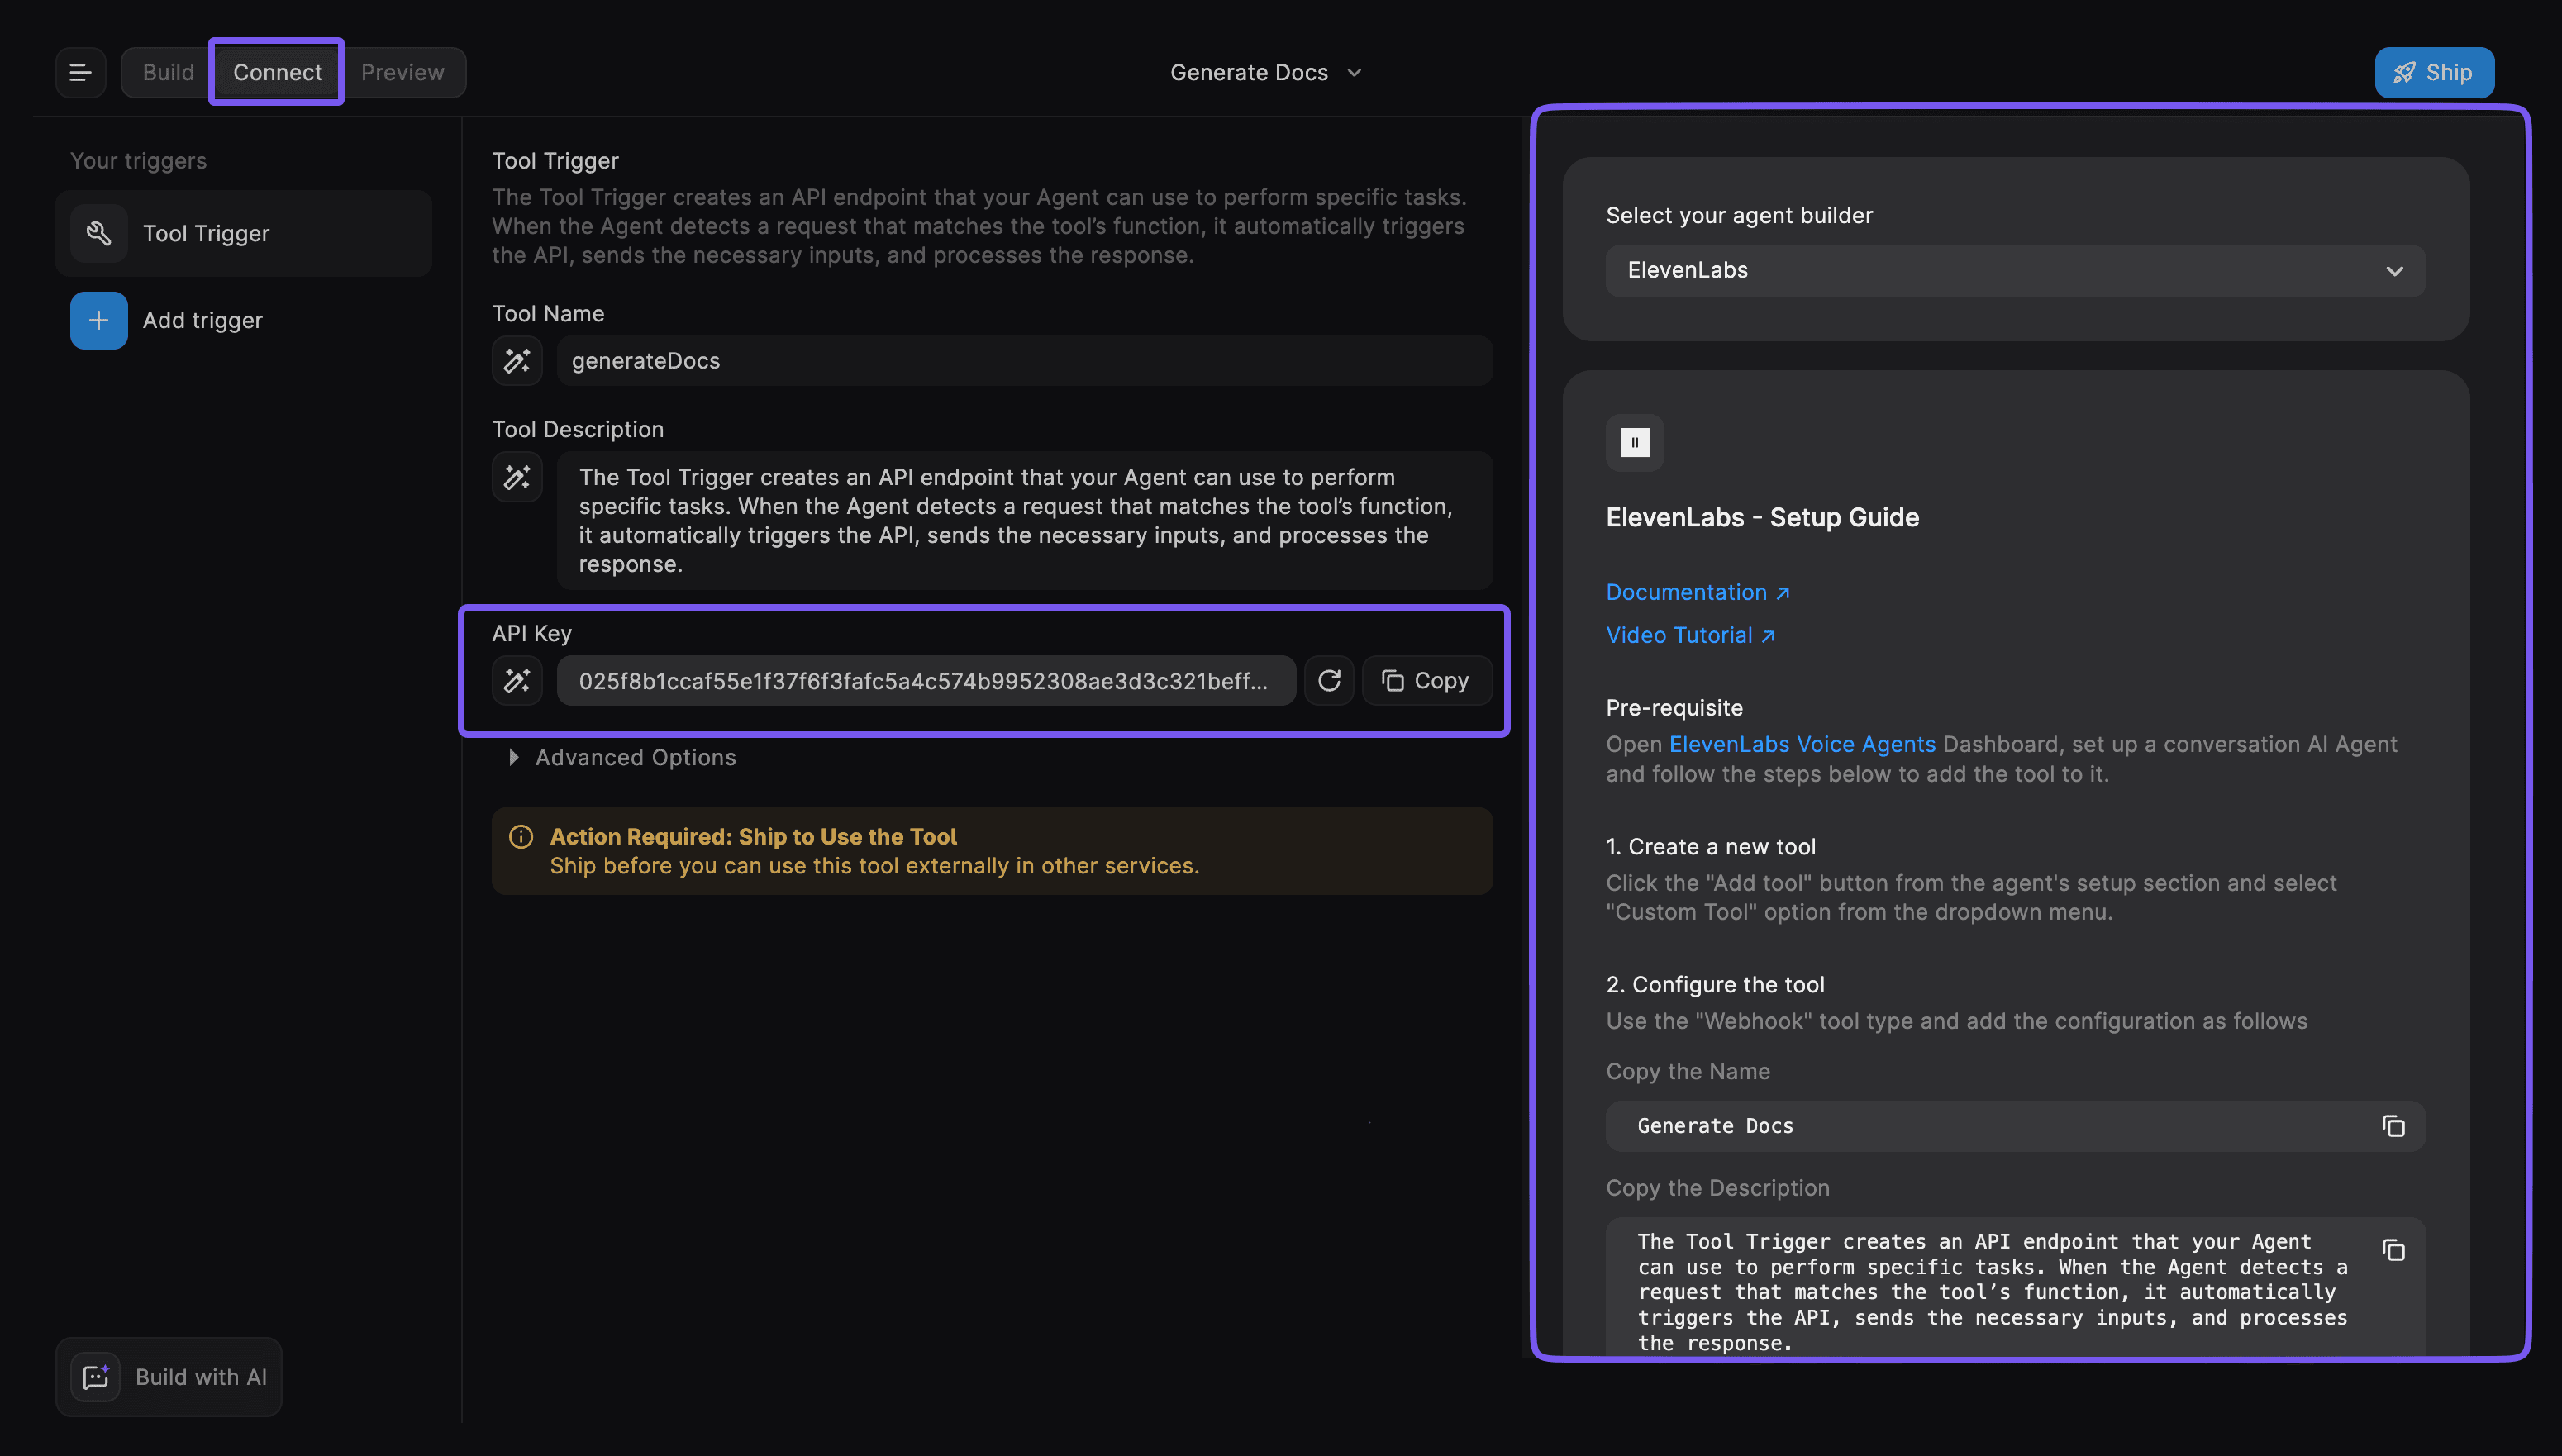
Task: Focus the generateDocs tool name field
Action: (x=1024, y=360)
